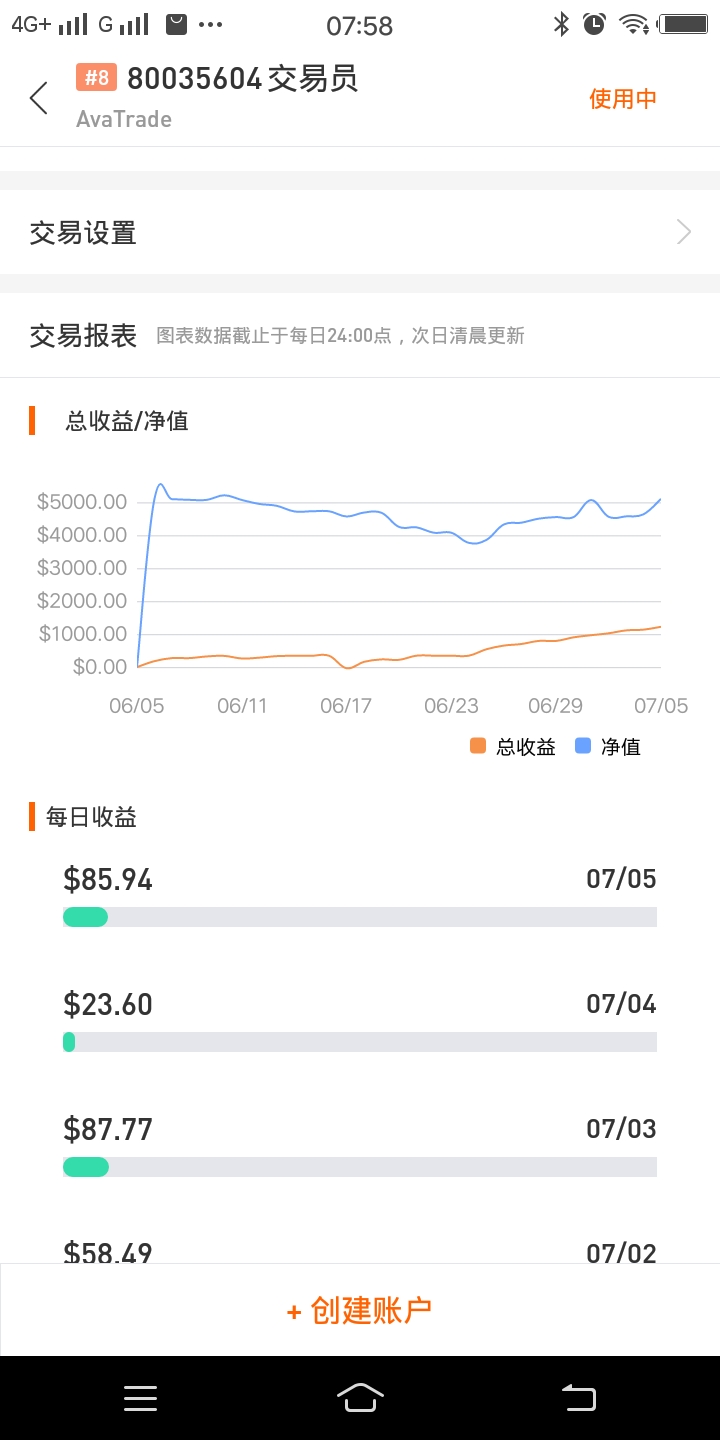Tap the Wi-Fi status icon
This screenshot has height=1440, width=720.
coord(633,24)
